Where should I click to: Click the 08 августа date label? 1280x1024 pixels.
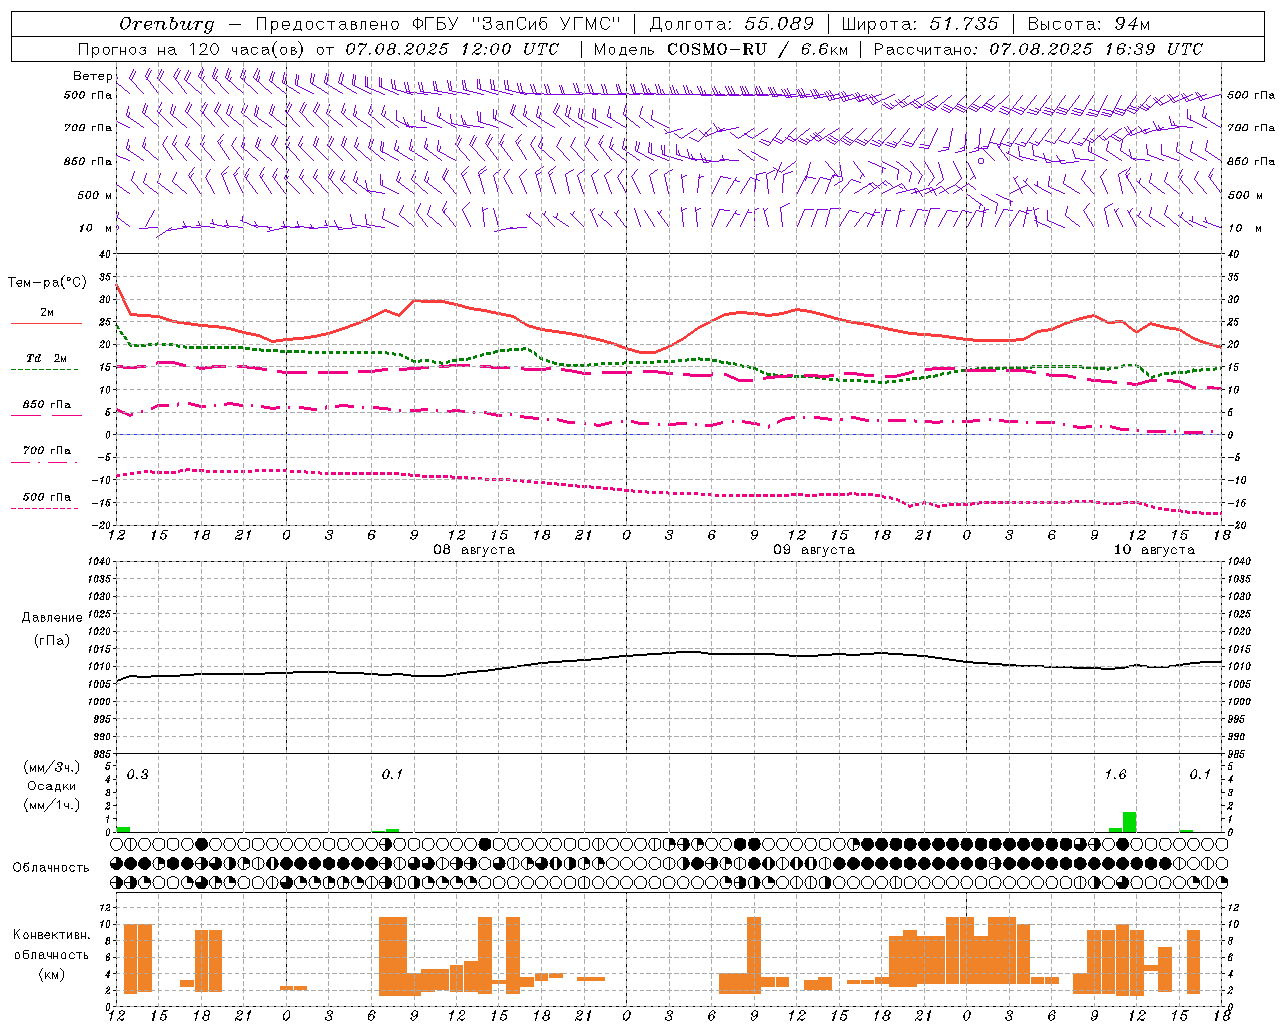point(474,550)
